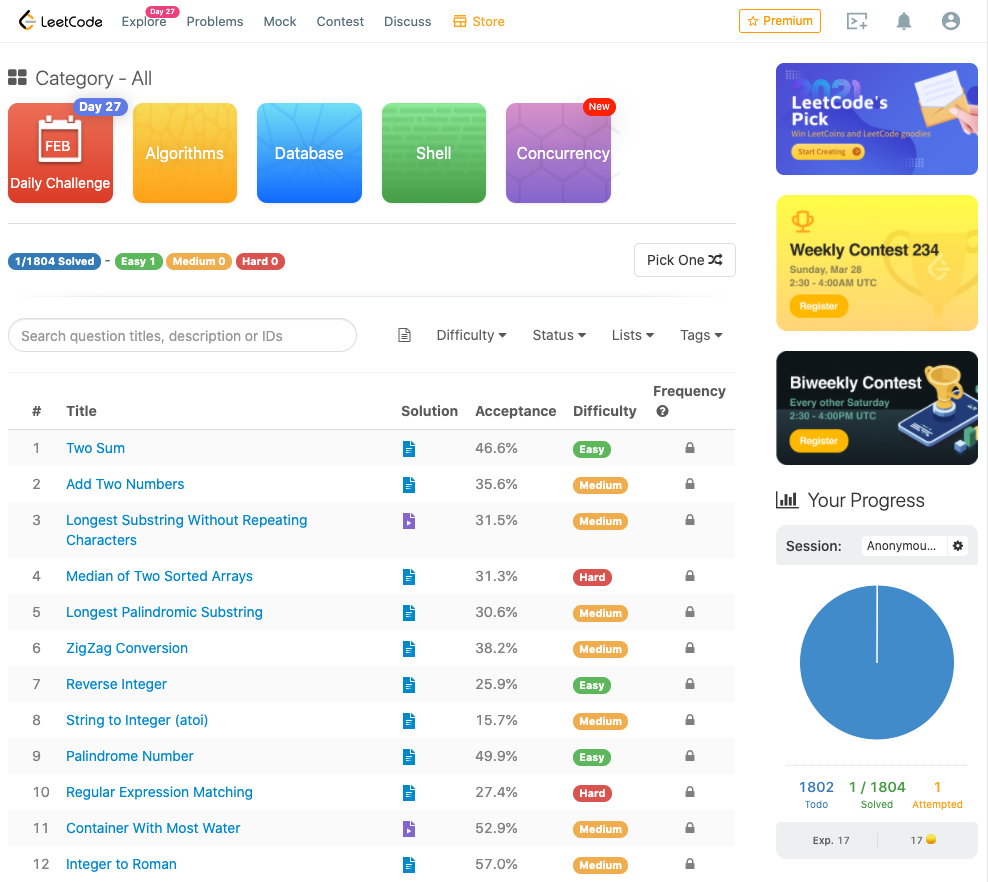988x882 pixels.
Task: Open the Reverse Integer problem link
Action: click(x=117, y=684)
